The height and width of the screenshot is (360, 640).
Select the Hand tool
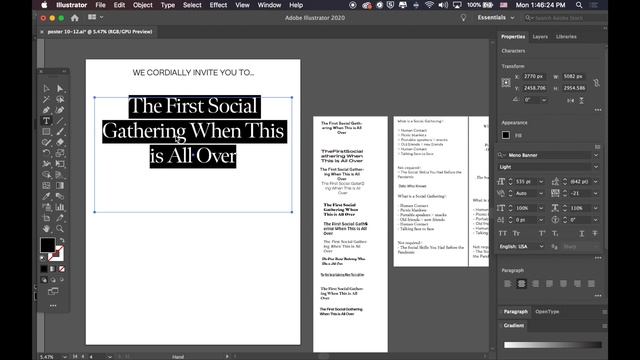[46, 229]
